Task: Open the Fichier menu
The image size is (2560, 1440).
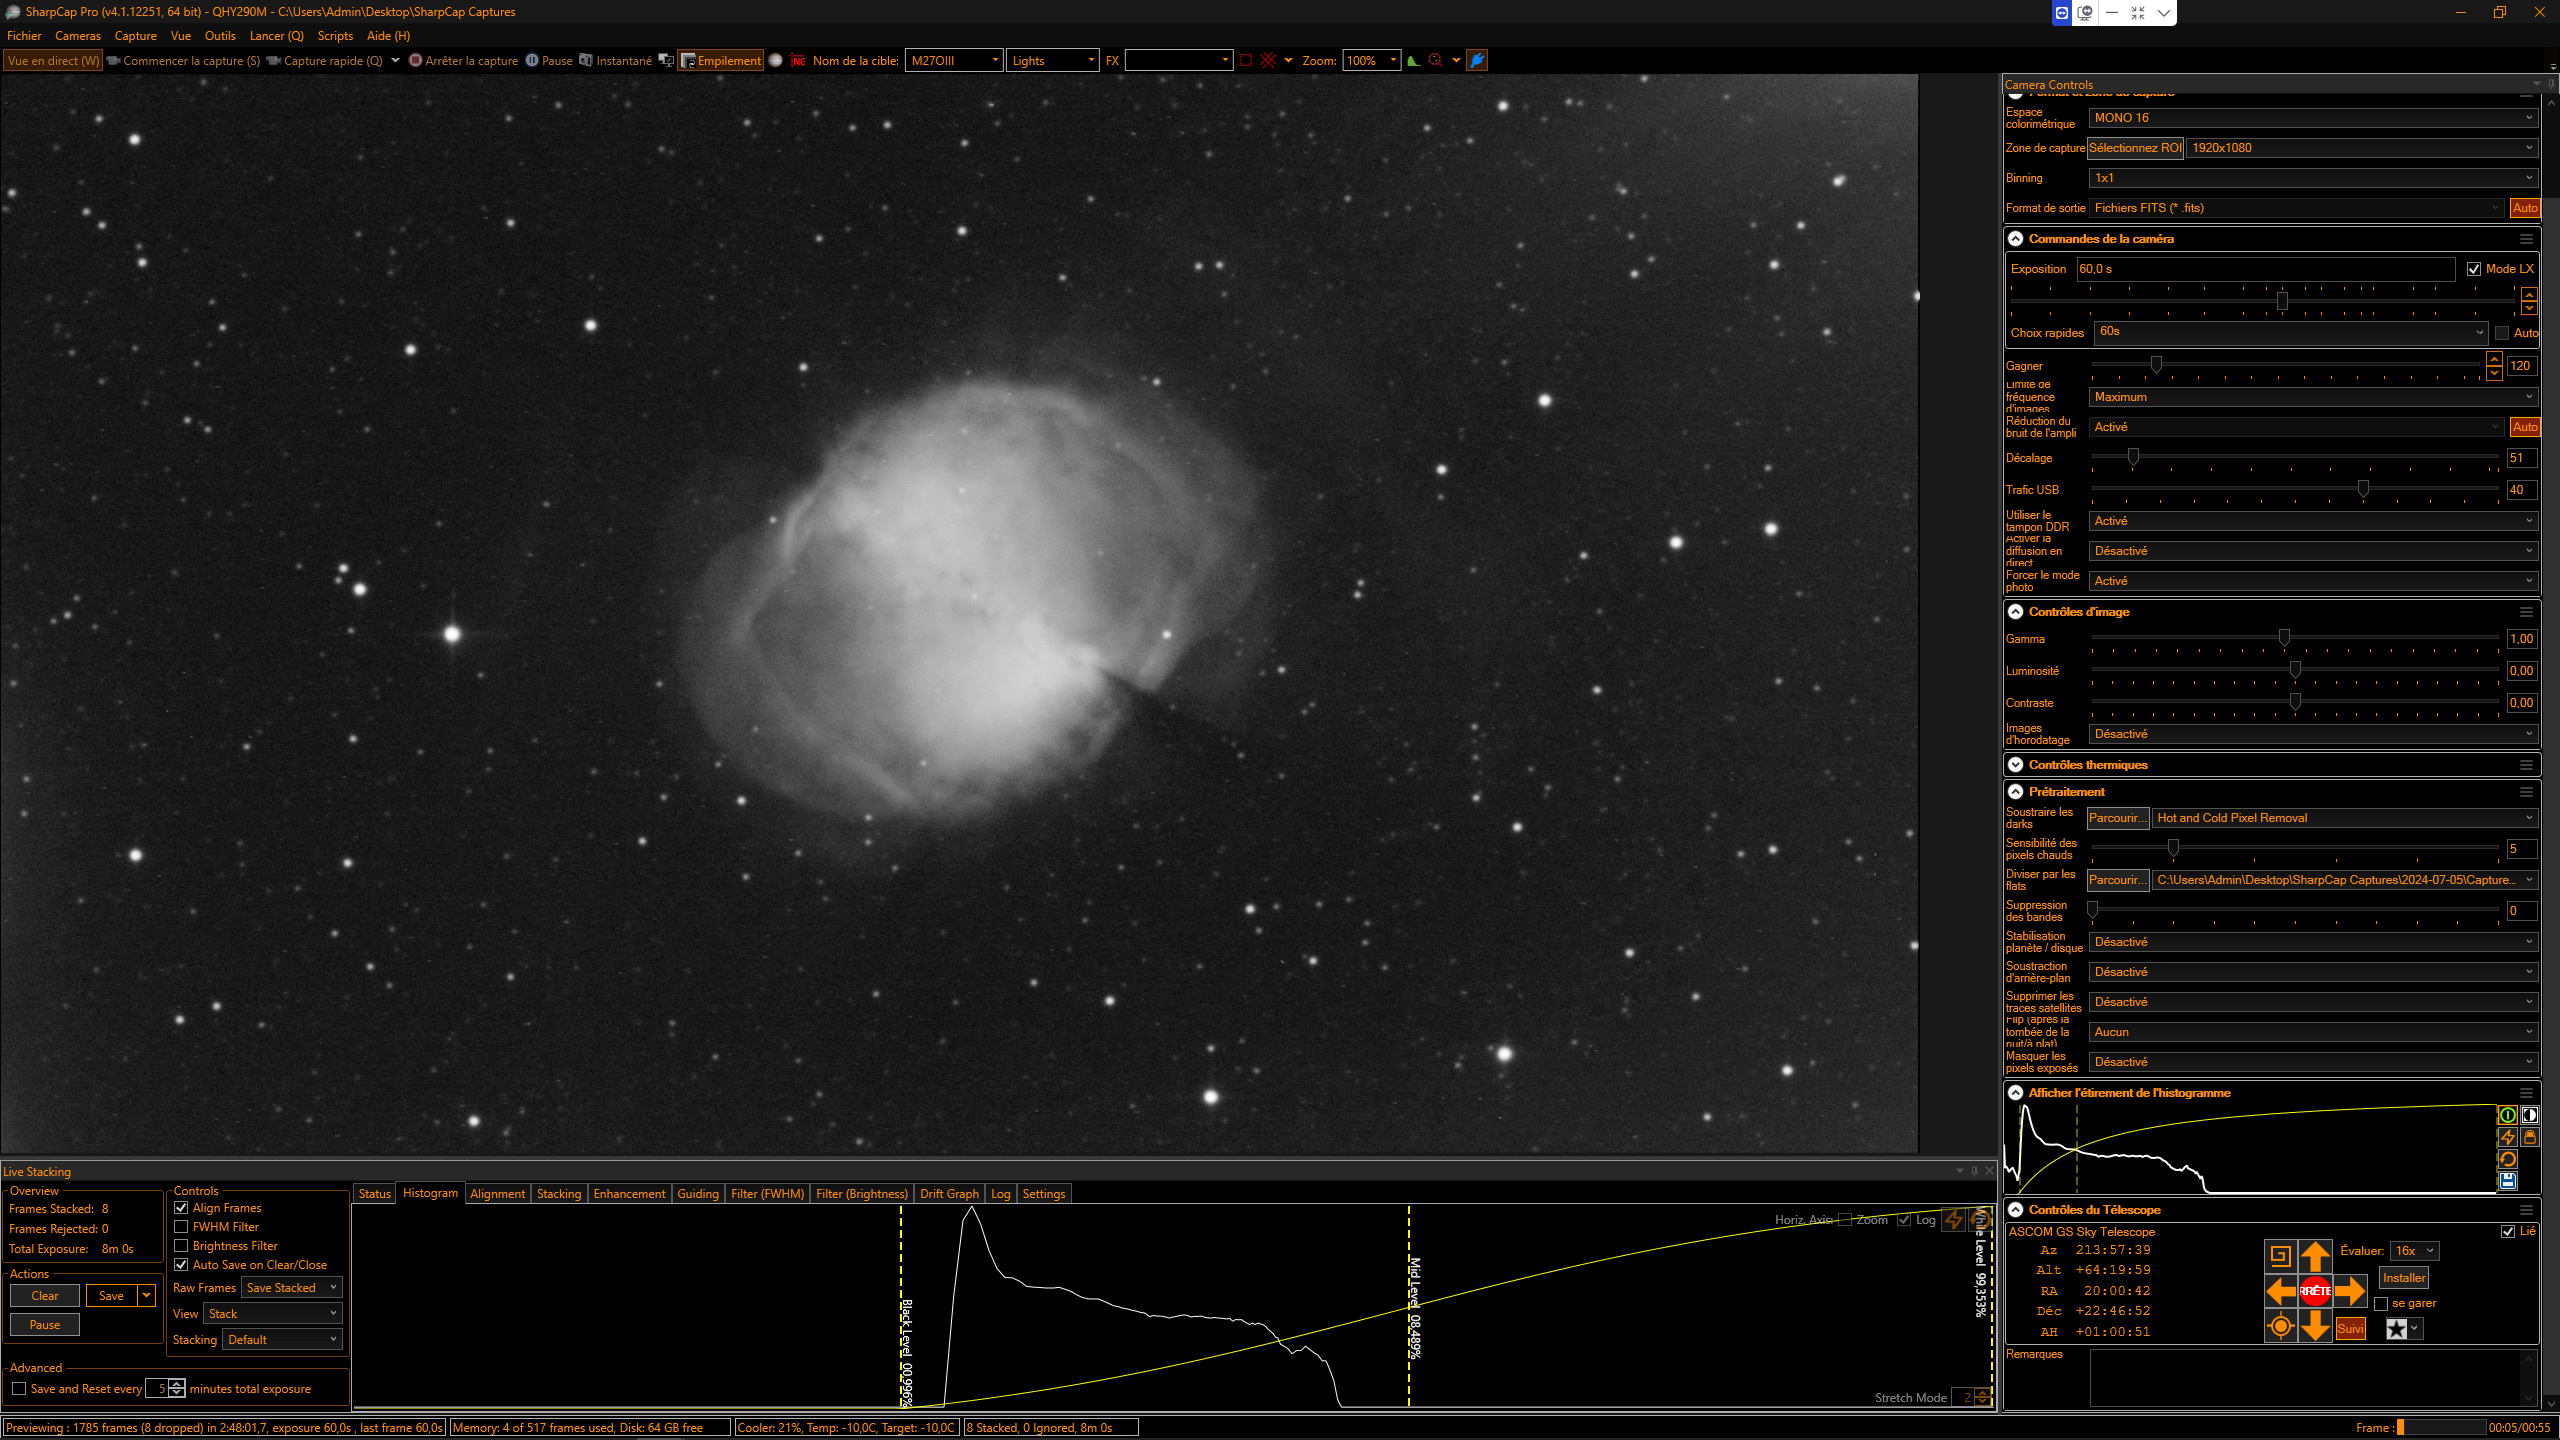Action: (x=24, y=36)
